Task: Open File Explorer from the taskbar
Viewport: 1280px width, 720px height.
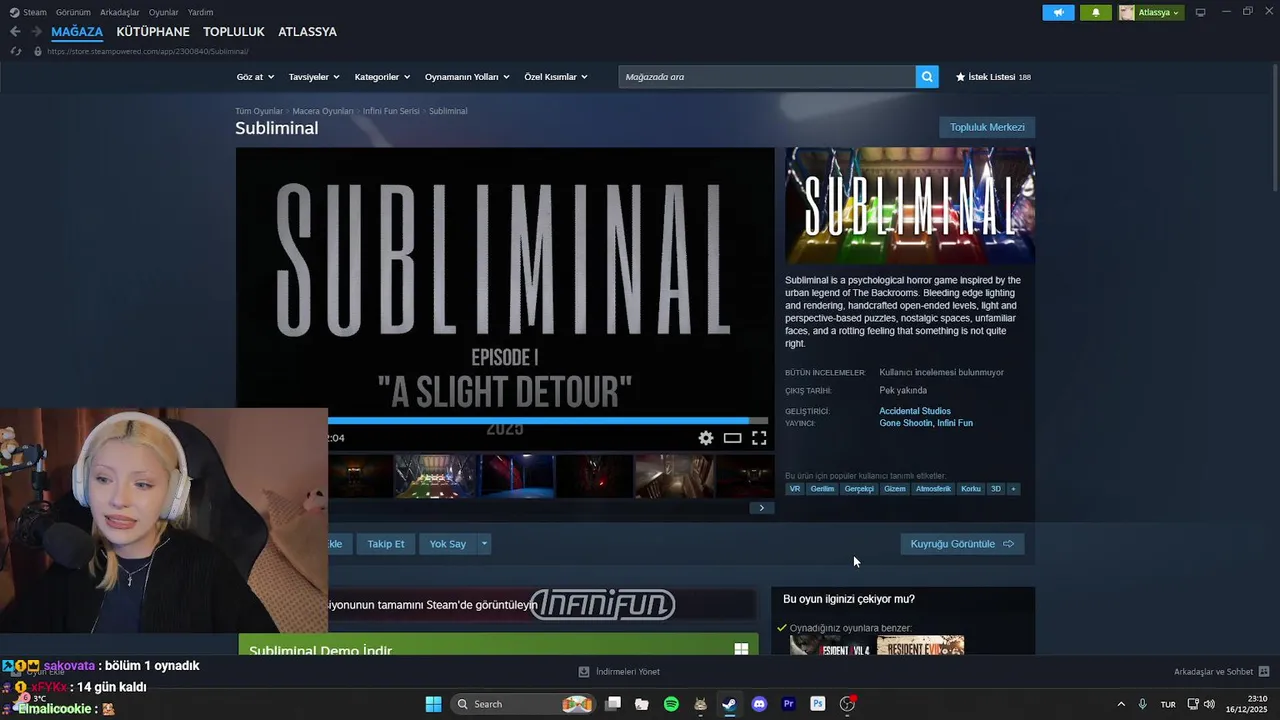Action: 642,704
